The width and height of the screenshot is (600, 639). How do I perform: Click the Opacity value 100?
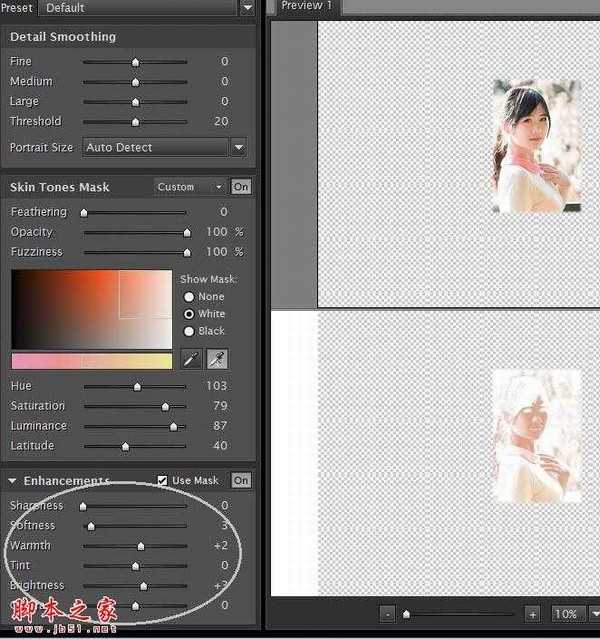pyautogui.click(x=216, y=231)
